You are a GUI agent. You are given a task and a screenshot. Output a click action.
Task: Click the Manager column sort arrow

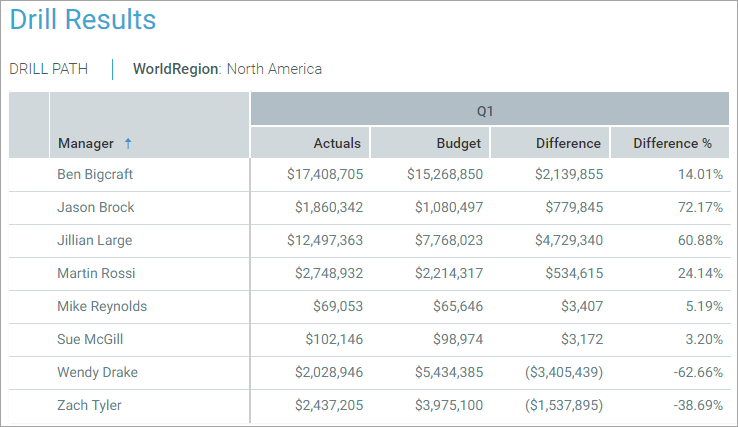click(128, 143)
